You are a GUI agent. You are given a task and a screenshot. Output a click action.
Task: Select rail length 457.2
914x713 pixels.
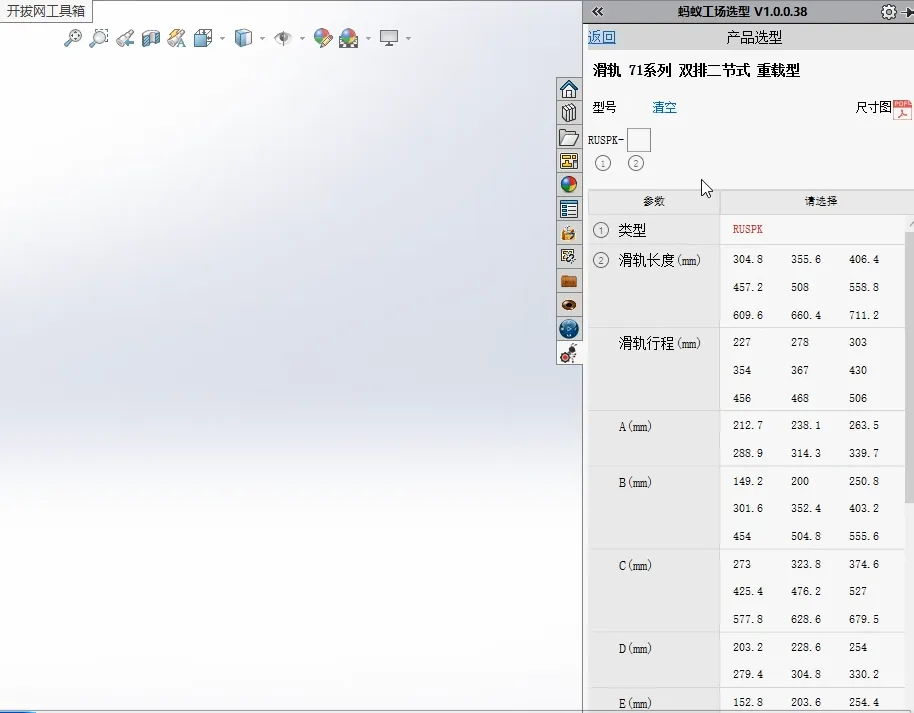point(747,287)
